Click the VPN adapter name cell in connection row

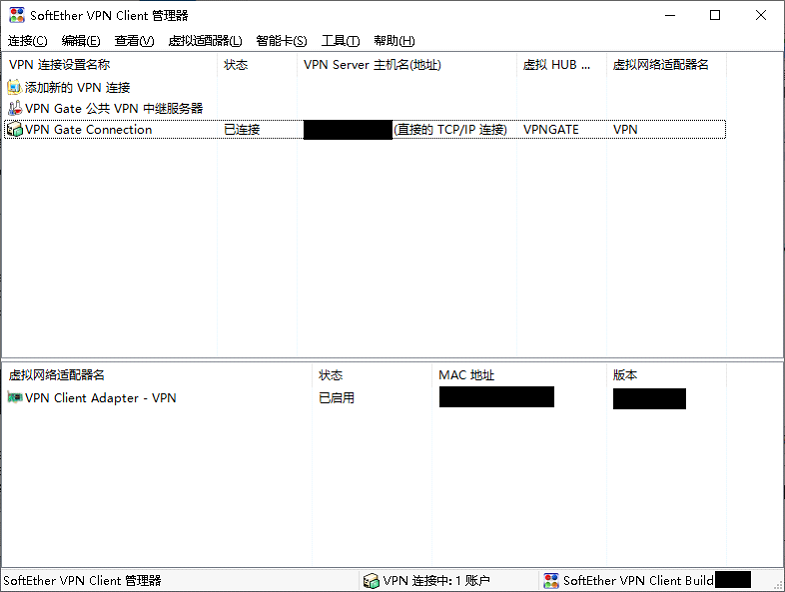(625, 129)
